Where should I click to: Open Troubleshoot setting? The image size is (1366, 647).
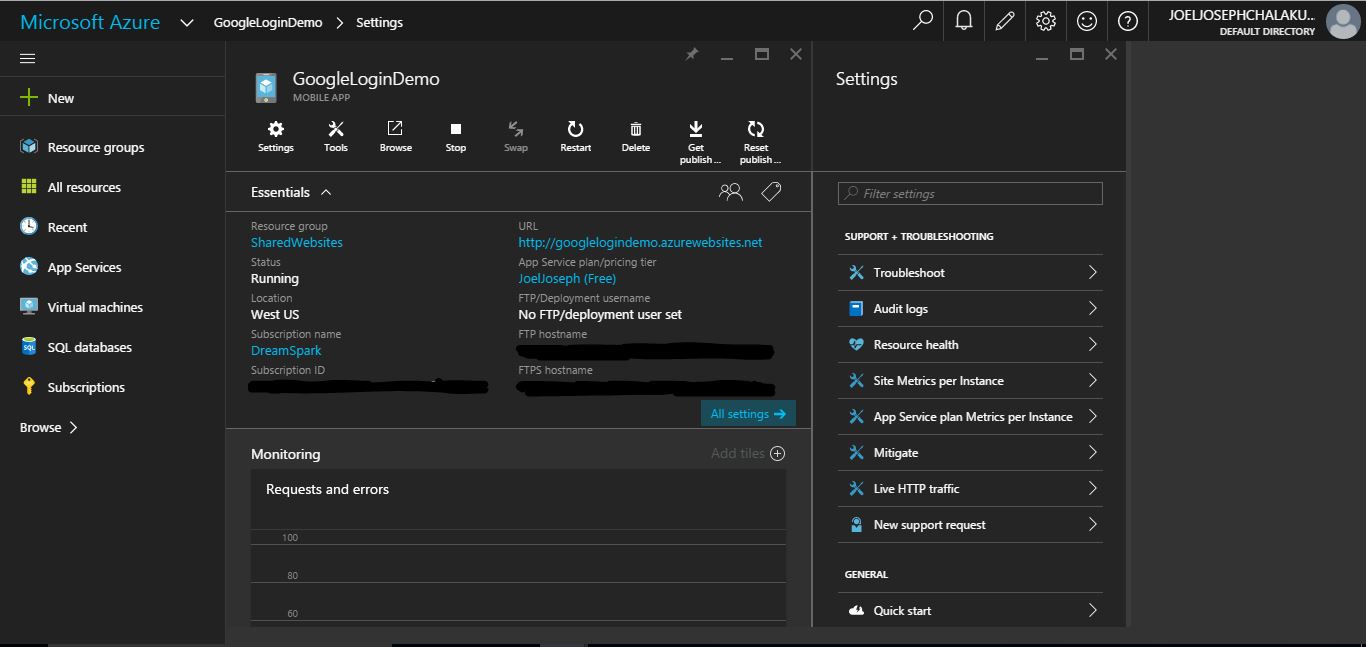[970, 272]
